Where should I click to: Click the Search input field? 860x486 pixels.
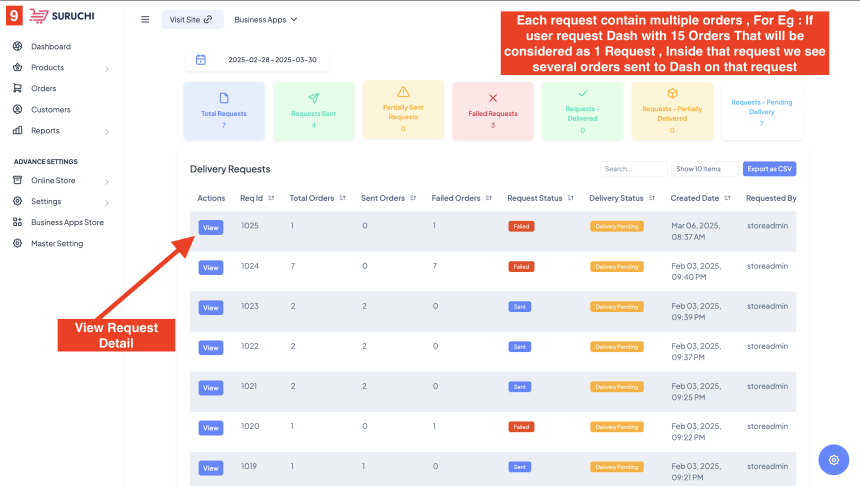pos(633,169)
